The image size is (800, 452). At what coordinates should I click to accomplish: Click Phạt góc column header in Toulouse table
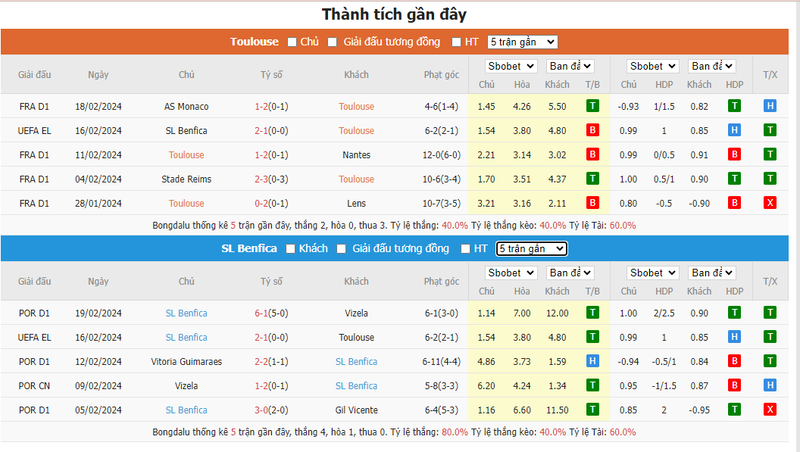(441, 74)
